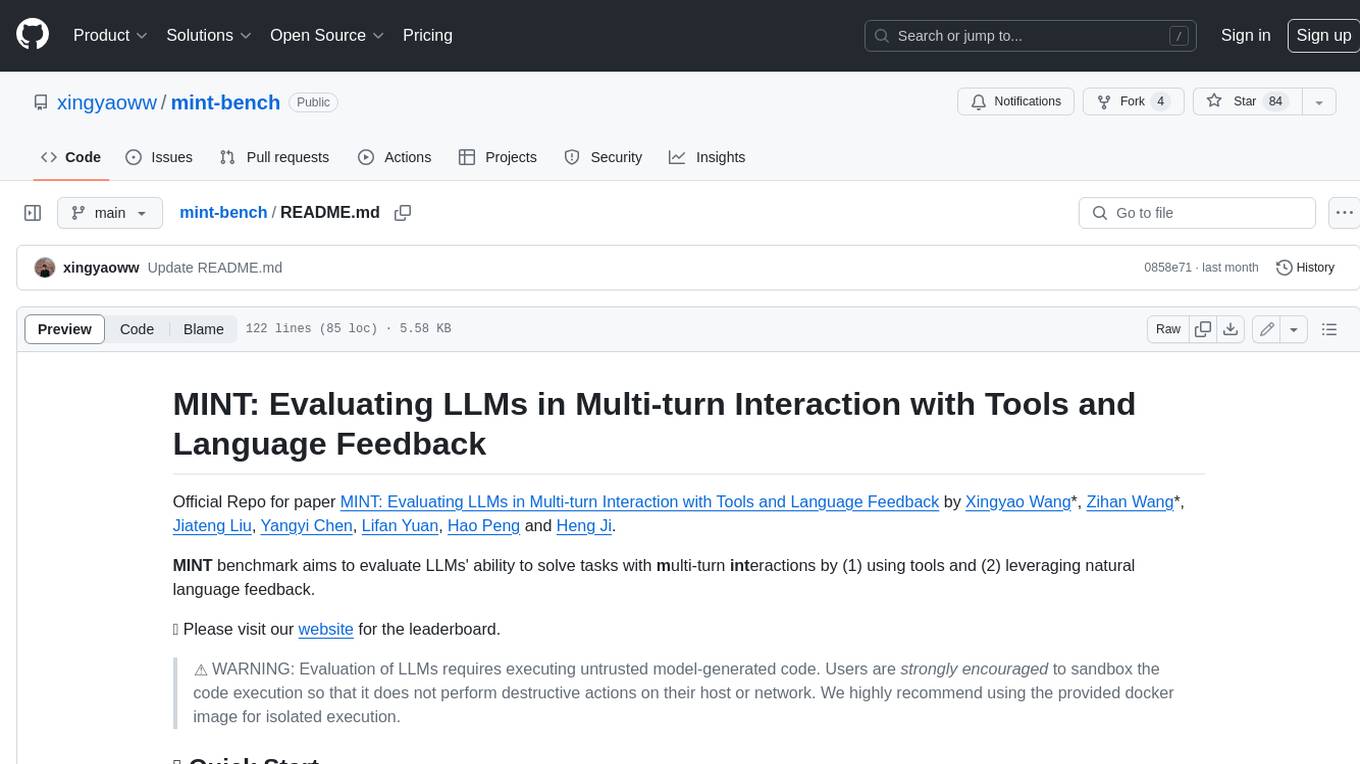Open the Update README.md commit message
The width and height of the screenshot is (1360, 764).
pos(215,267)
